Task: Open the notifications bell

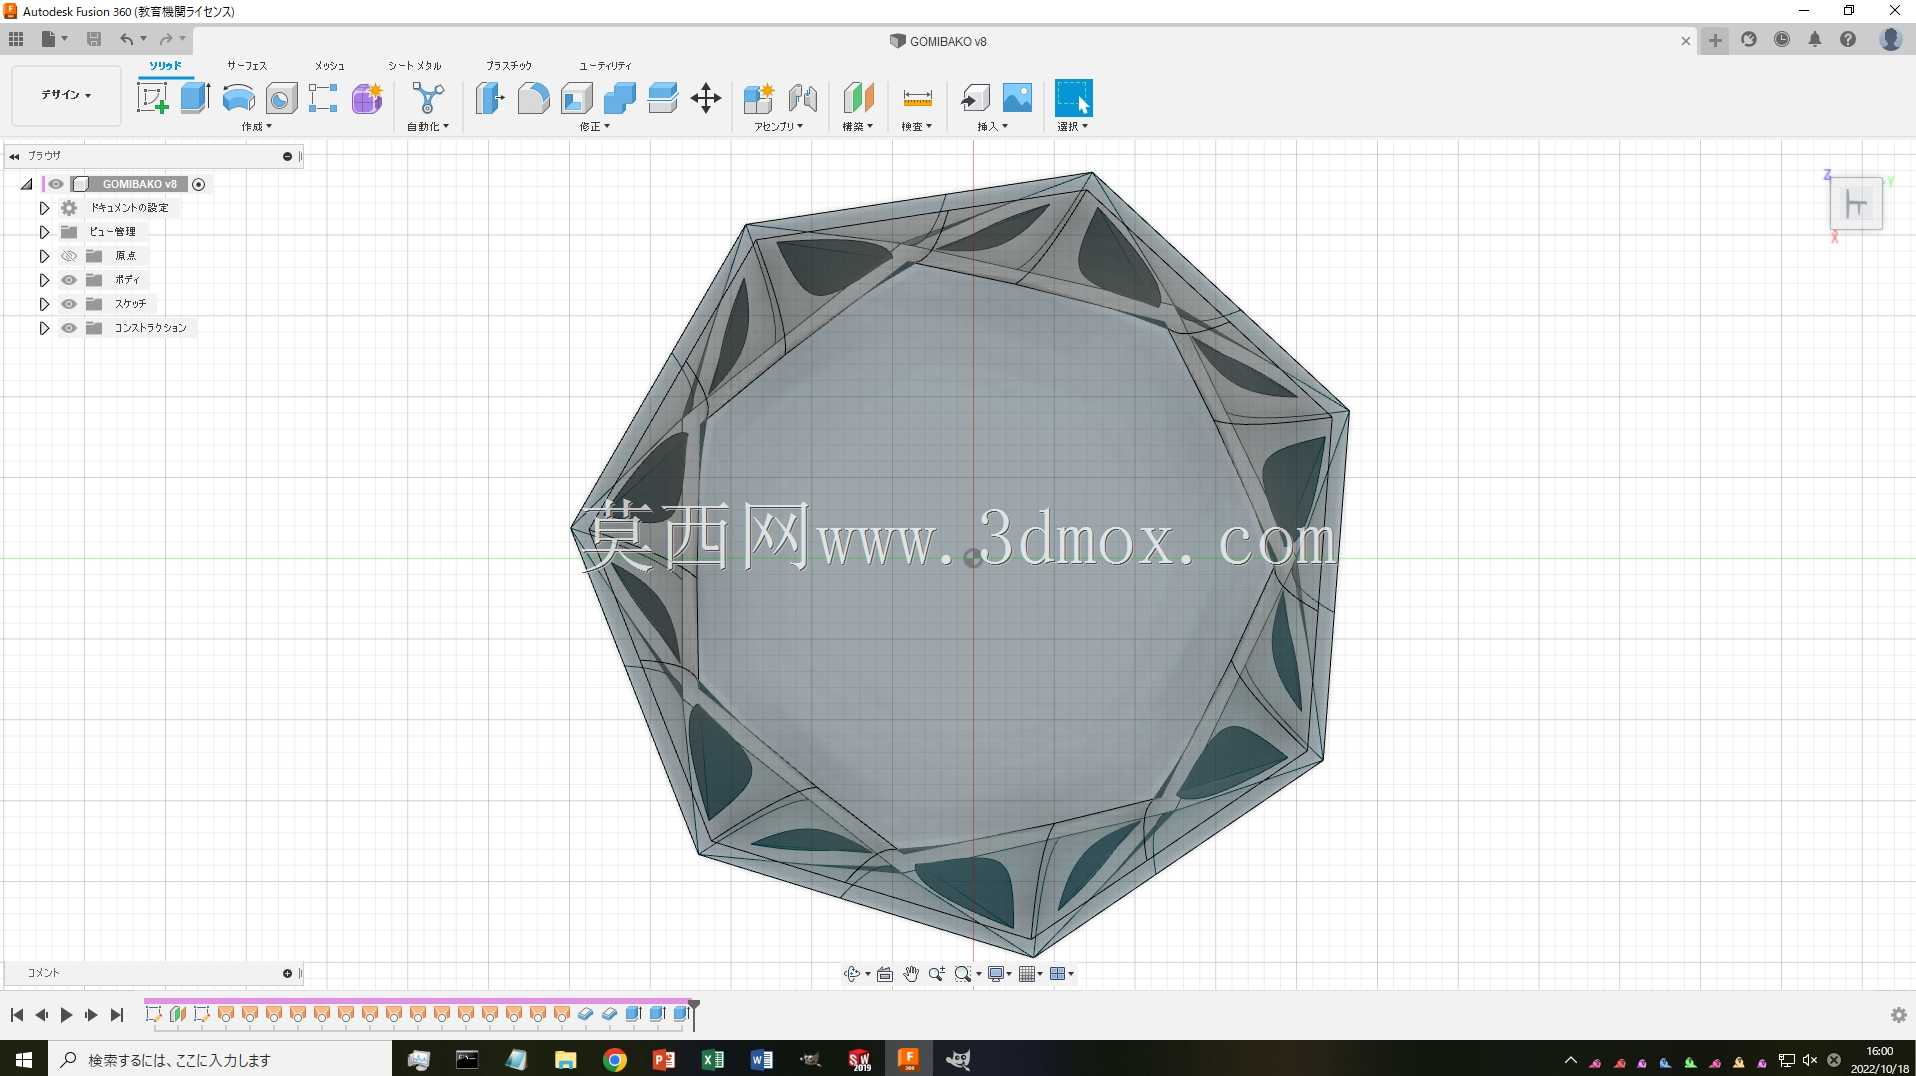Action: [x=1815, y=40]
